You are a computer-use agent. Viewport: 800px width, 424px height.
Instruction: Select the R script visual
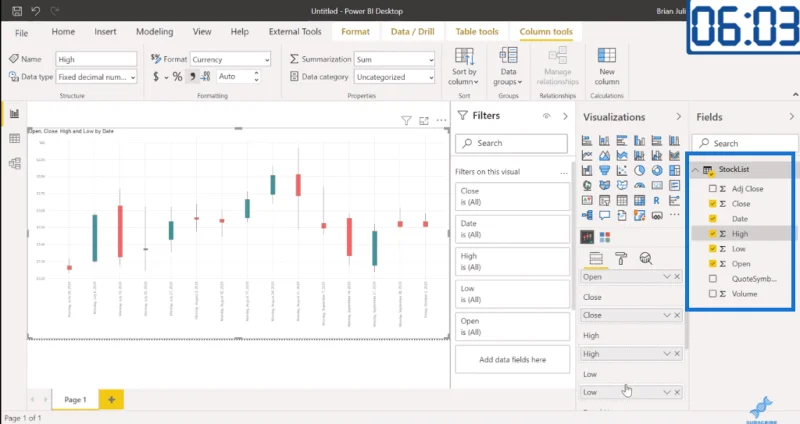(x=657, y=200)
